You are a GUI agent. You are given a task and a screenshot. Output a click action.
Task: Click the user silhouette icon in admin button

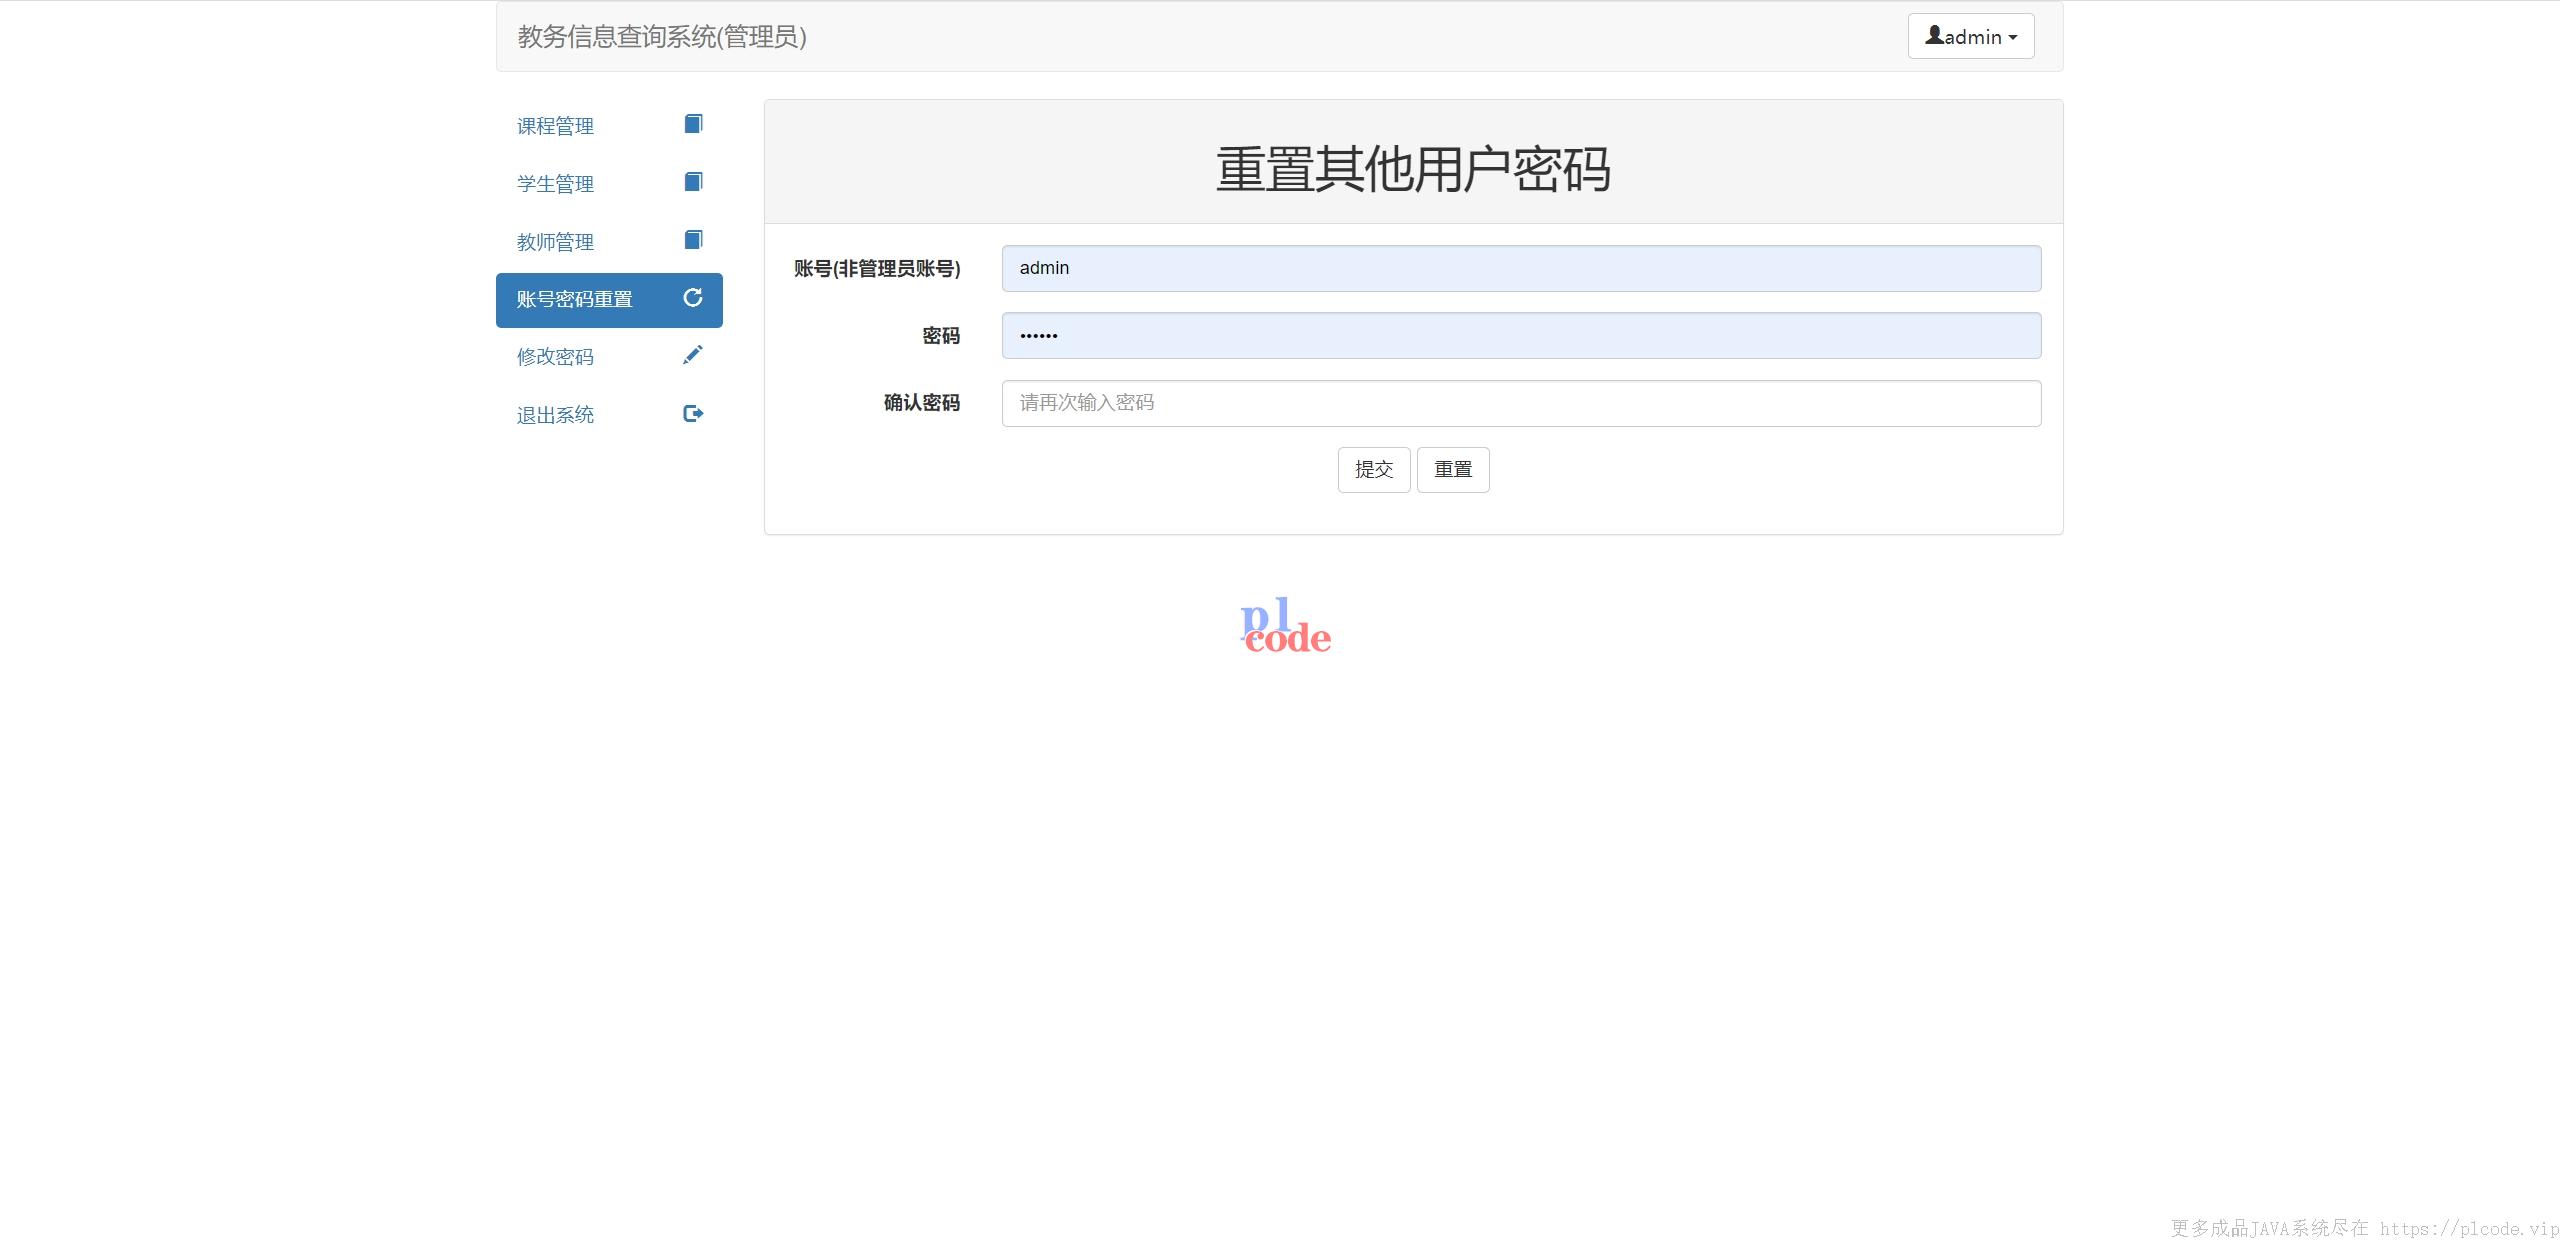[1934, 35]
